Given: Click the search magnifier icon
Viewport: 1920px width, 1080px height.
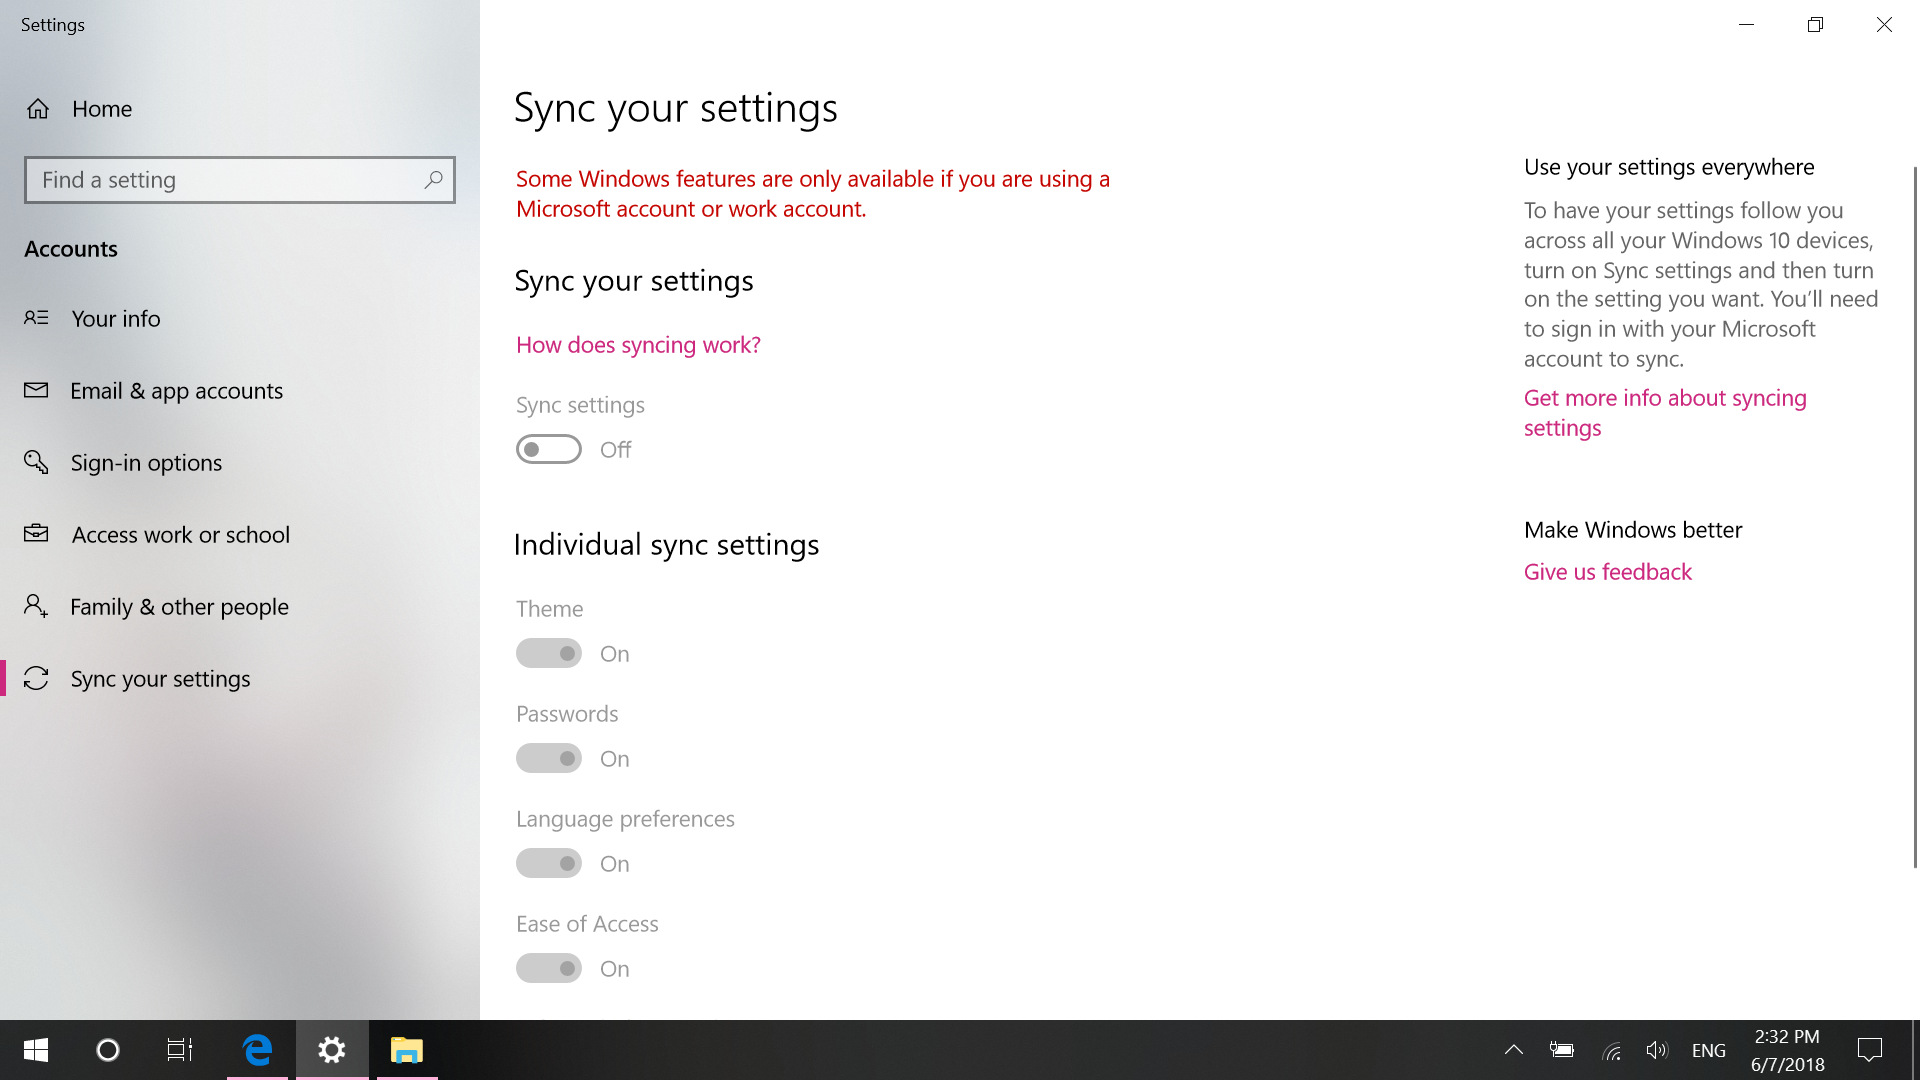Looking at the screenshot, I should click(433, 180).
